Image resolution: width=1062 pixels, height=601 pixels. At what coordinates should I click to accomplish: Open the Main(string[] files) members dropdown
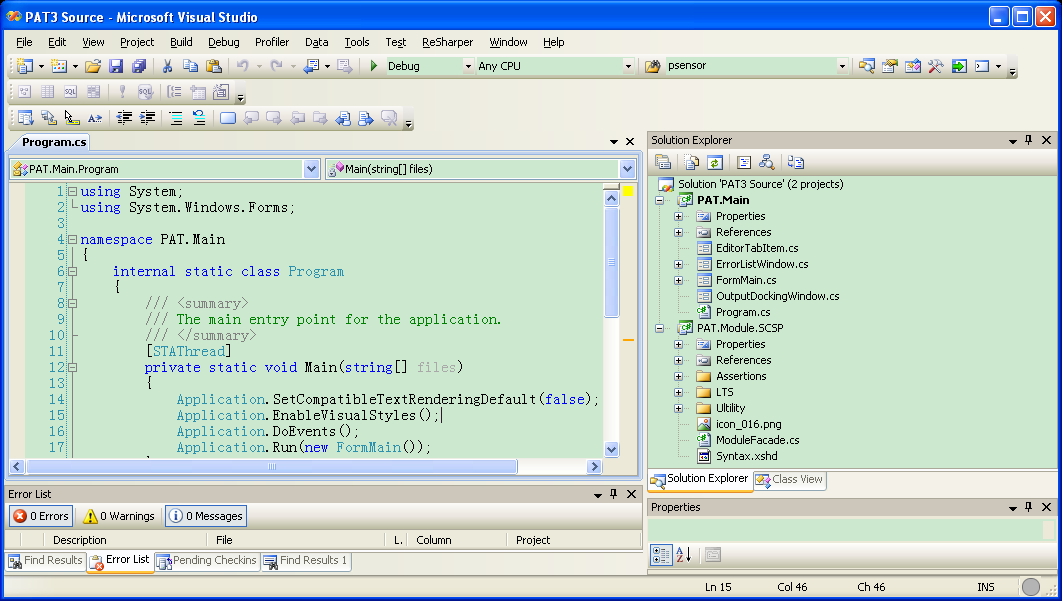coord(627,169)
